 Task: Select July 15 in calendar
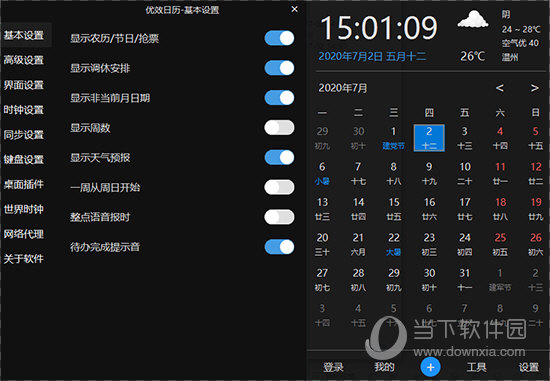click(394, 209)
